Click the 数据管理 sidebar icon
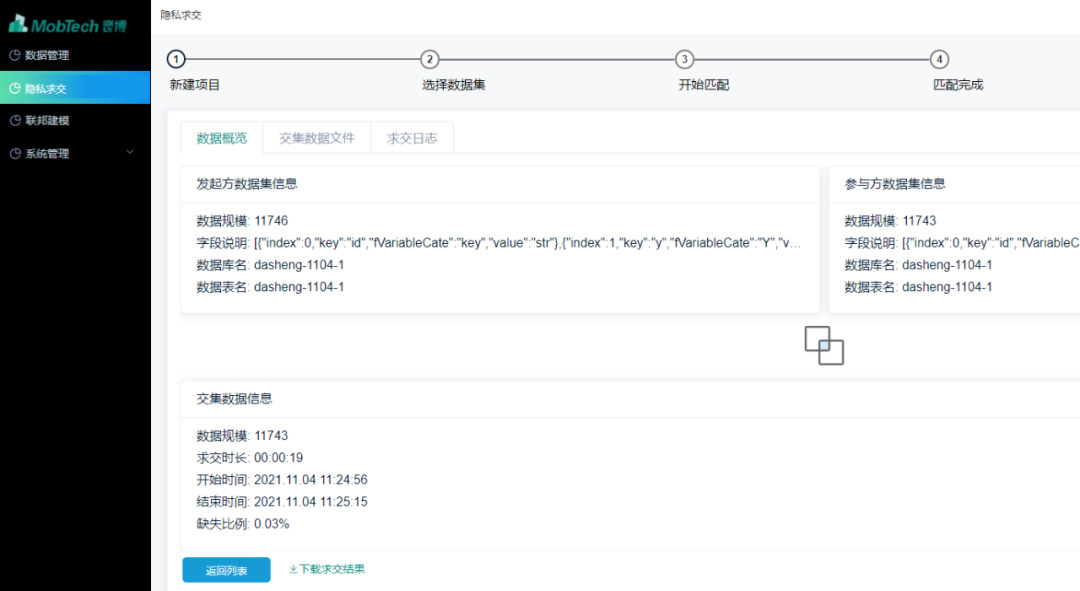Image resolution: width=1080 pixels, height=591 pixels. pos(14,55)
